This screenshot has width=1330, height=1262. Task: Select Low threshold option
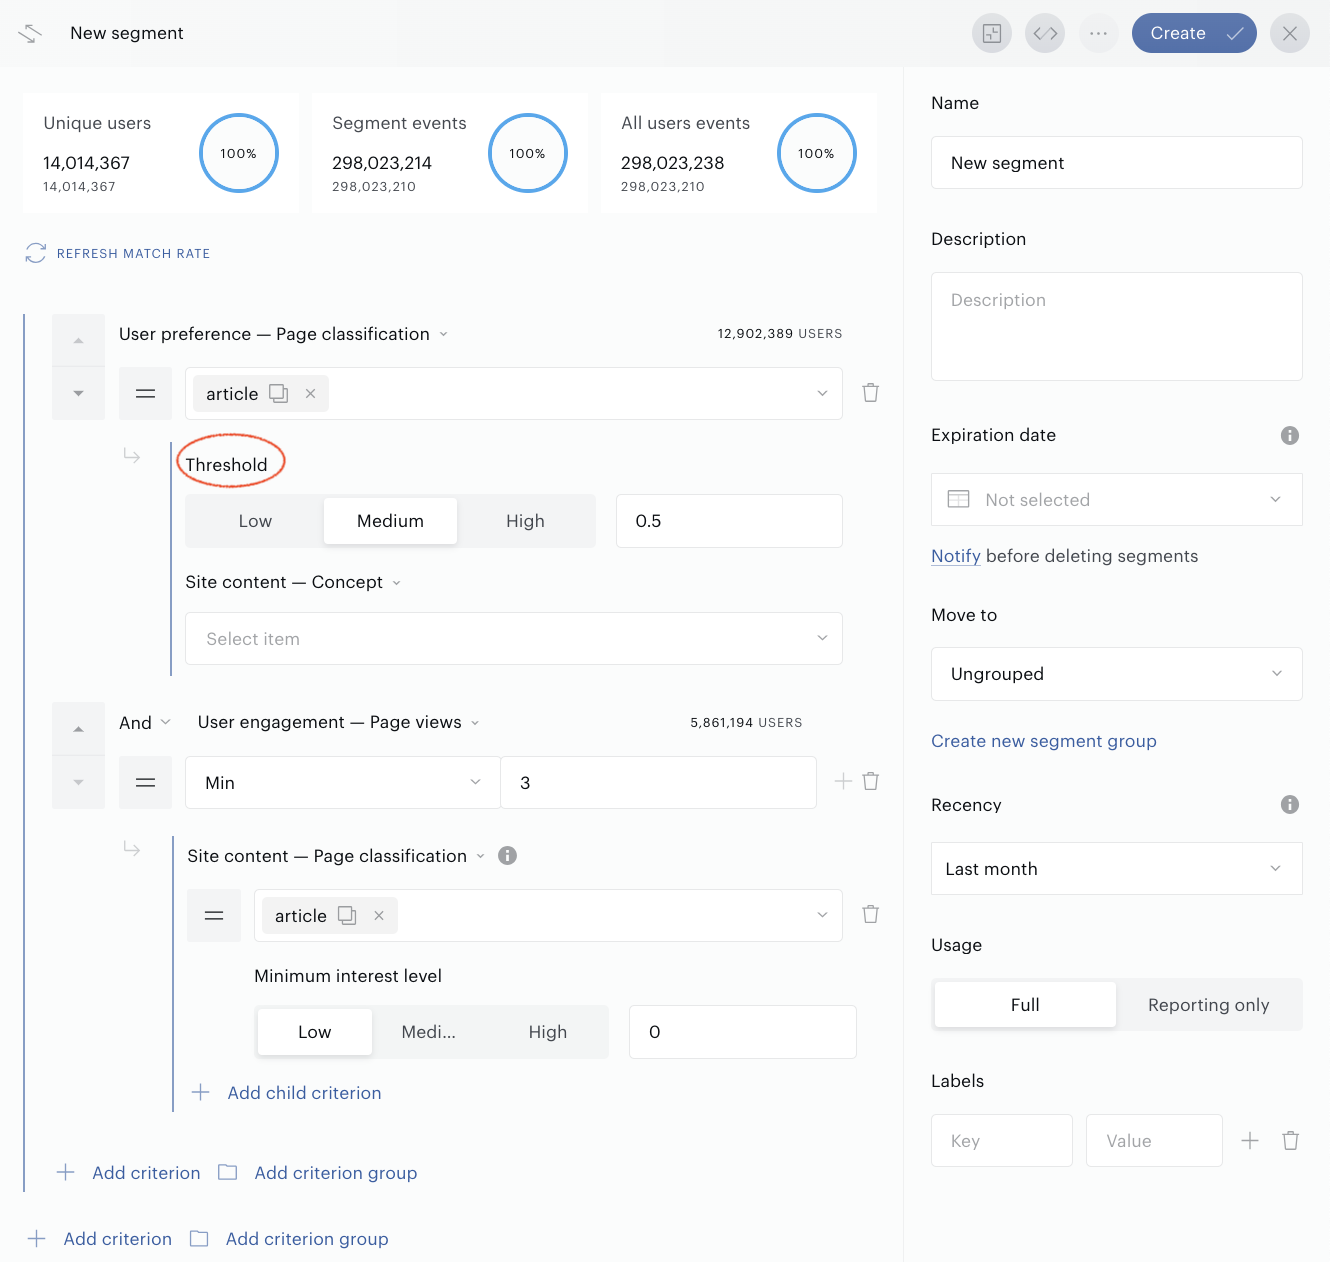point(255,521)
